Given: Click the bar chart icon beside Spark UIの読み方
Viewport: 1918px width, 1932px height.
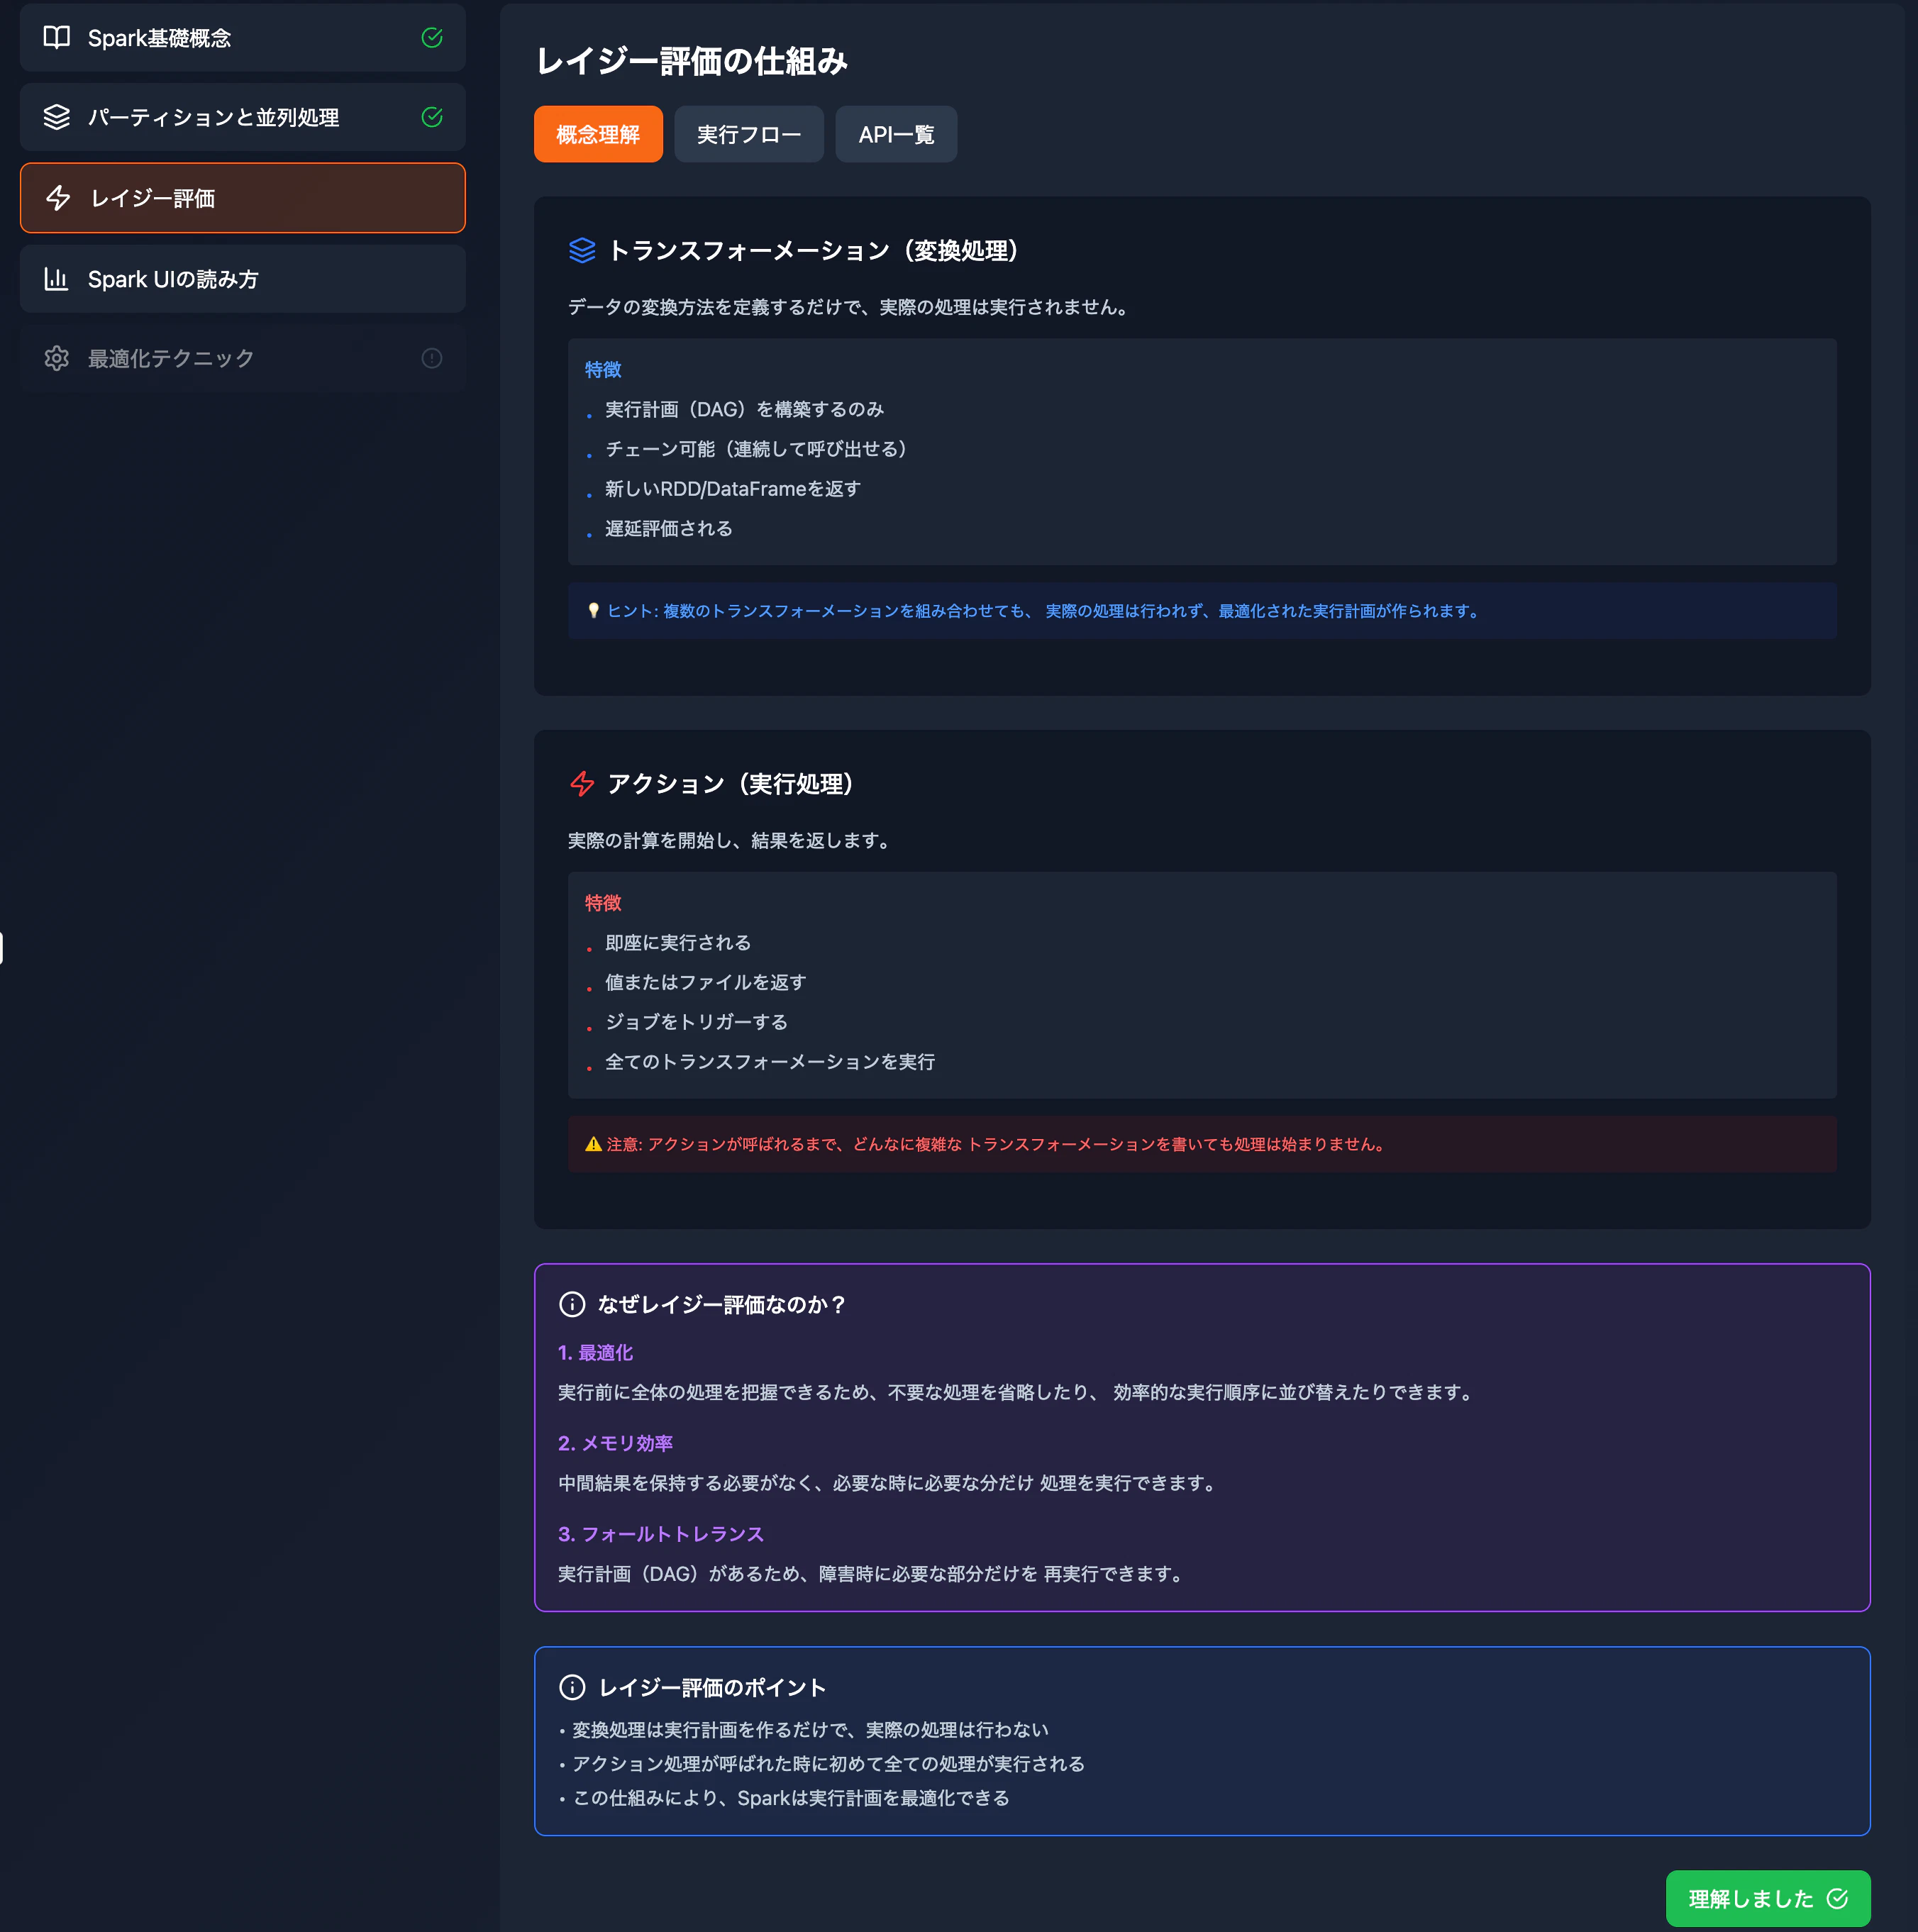Looking at the screenshot, I should click(x=57, y=279).
